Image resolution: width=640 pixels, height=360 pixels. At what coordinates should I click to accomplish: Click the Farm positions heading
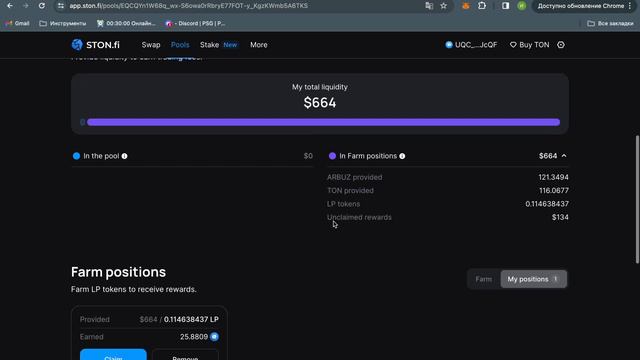tap(118, 272)
